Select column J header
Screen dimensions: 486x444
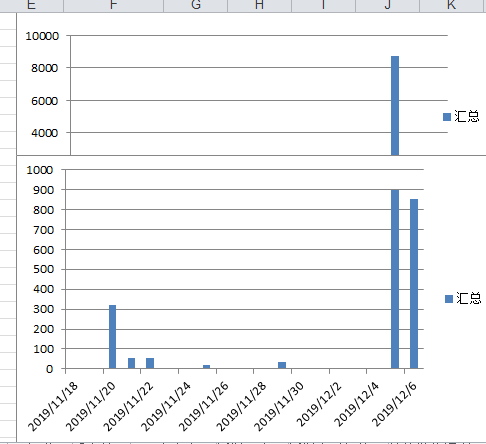click(387, 6)
